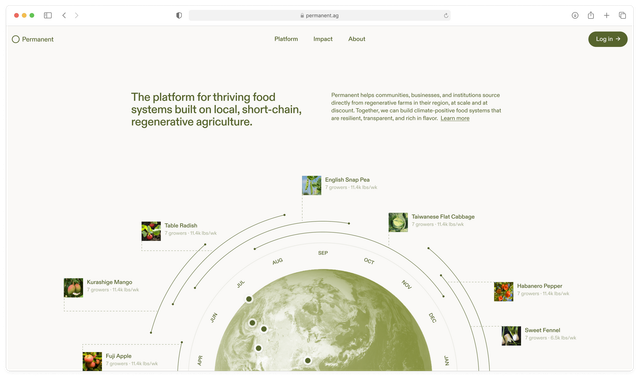Screen dimensions: 640x378
Task: Follow the Learn more link
Action: point(455,118)
